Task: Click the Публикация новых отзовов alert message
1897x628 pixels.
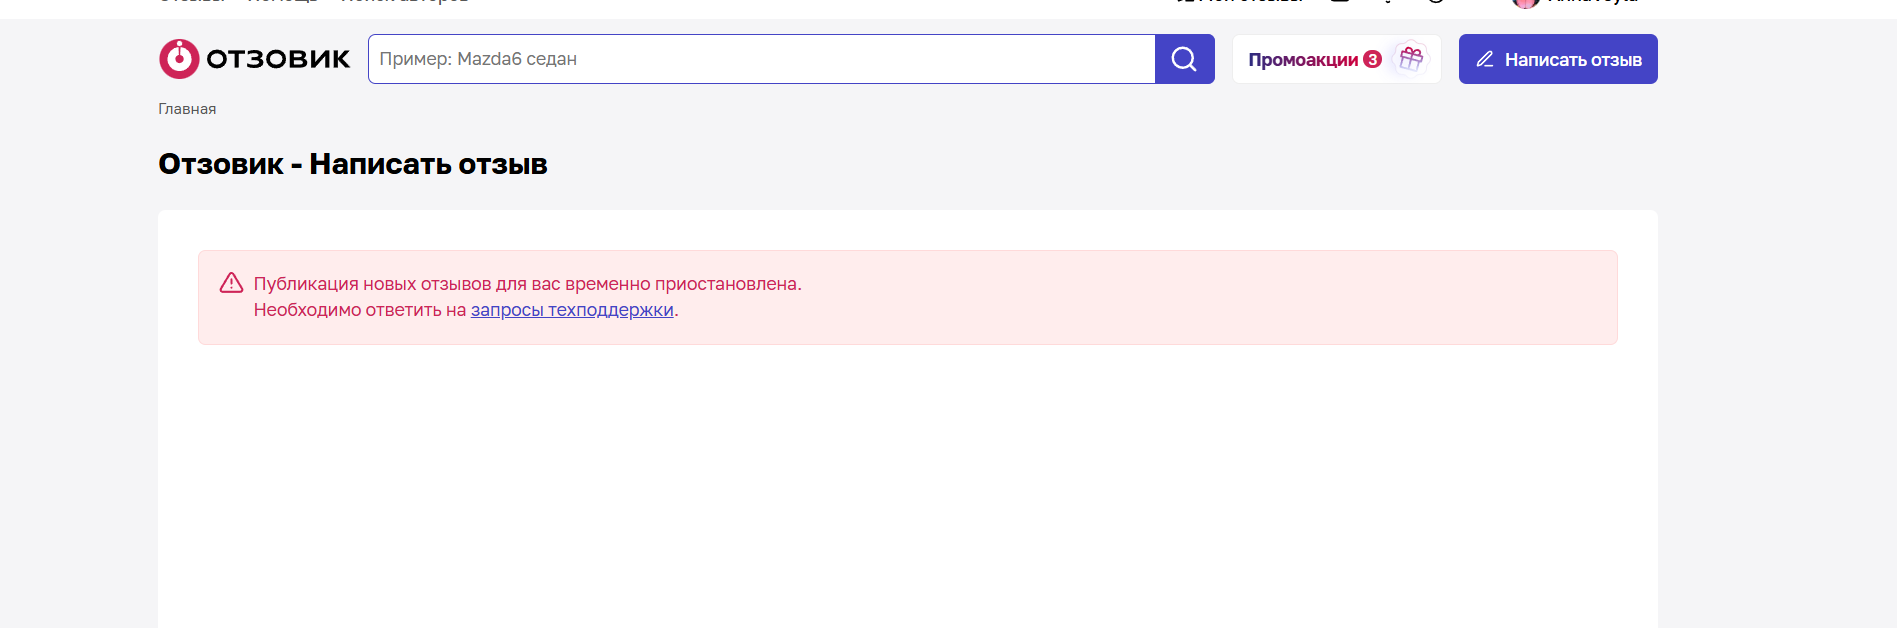Action: coord(527,284)
